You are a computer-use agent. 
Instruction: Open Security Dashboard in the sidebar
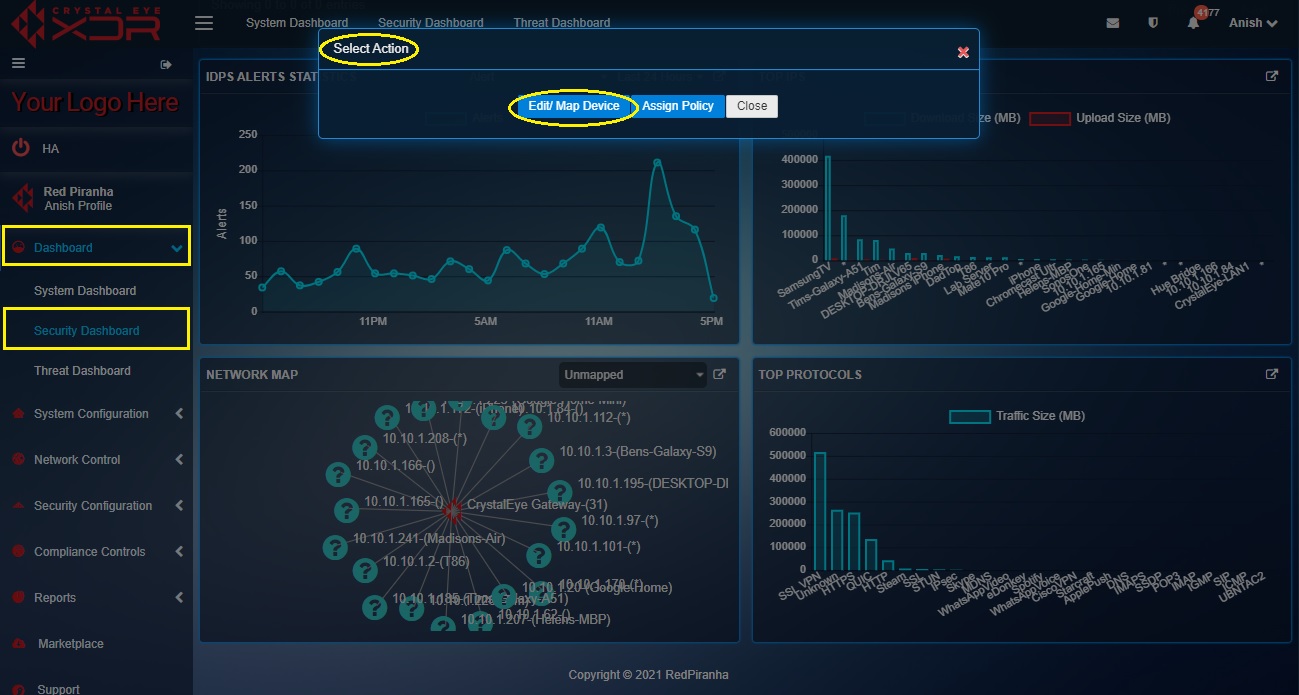coord(87,331)
